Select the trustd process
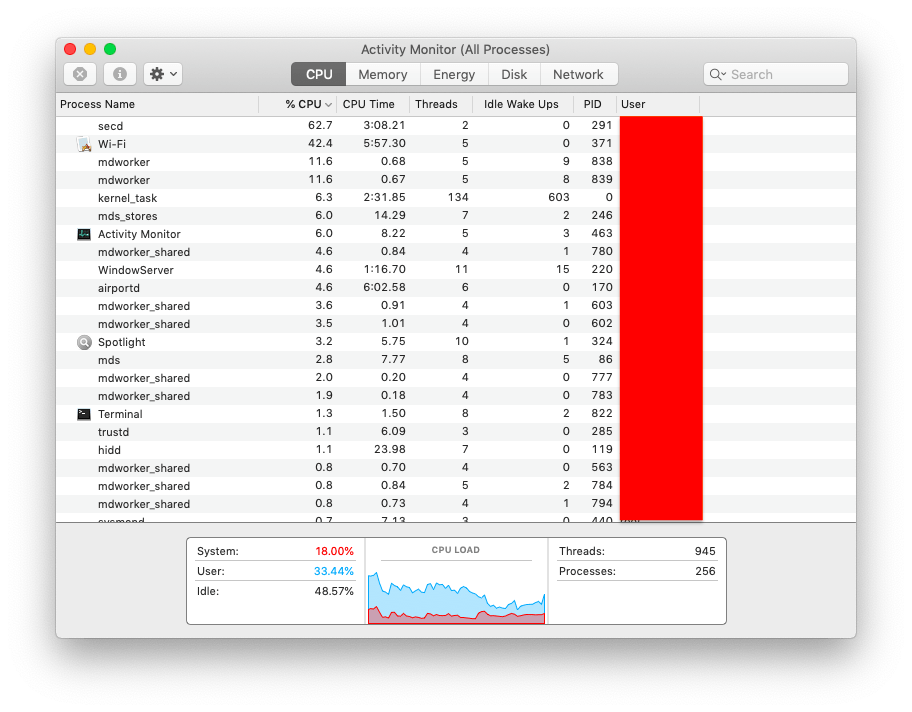912x712 pixels. click(x=455, y=432)
